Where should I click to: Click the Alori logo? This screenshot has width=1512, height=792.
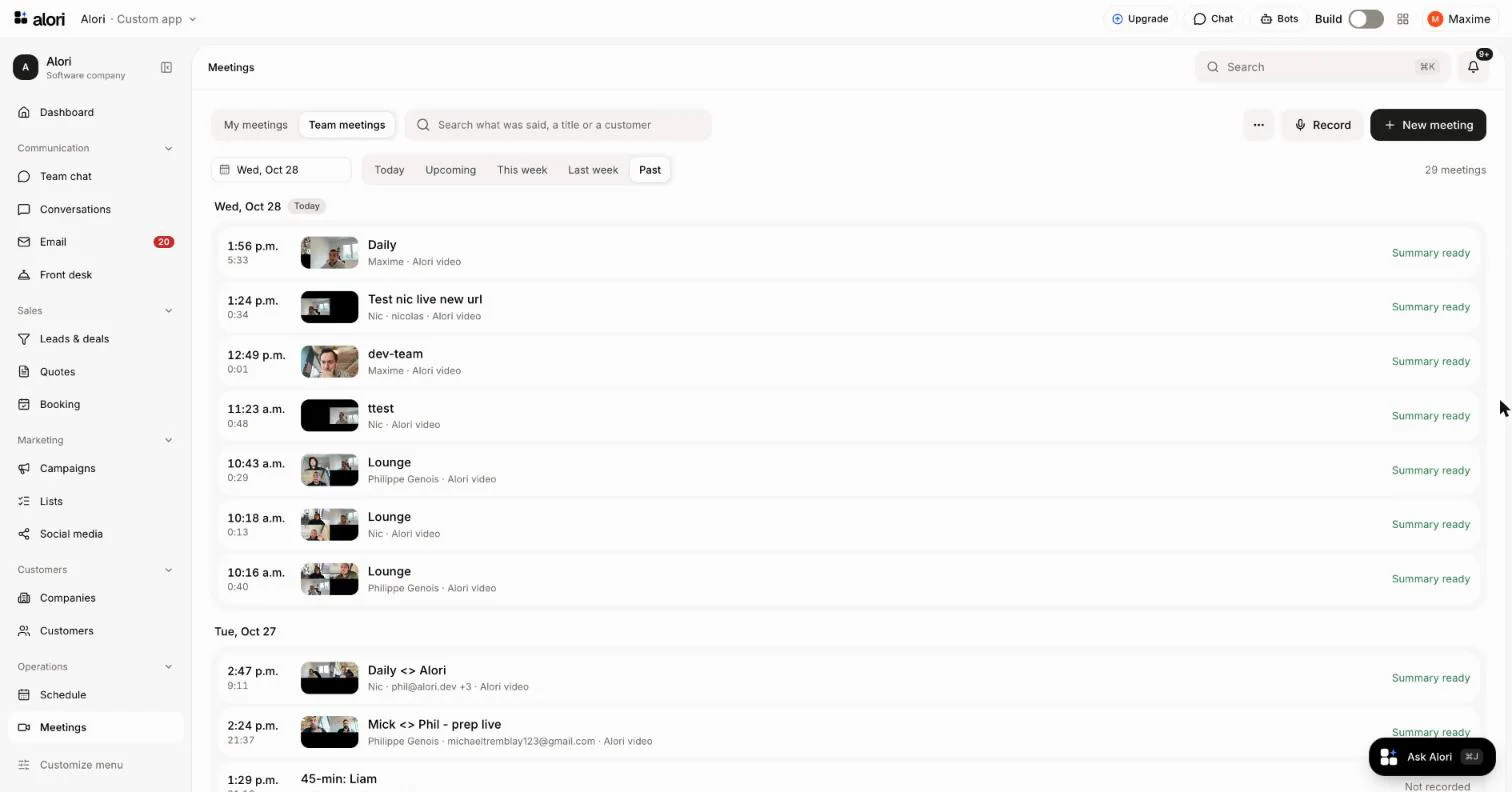click(x=39, y=19)
